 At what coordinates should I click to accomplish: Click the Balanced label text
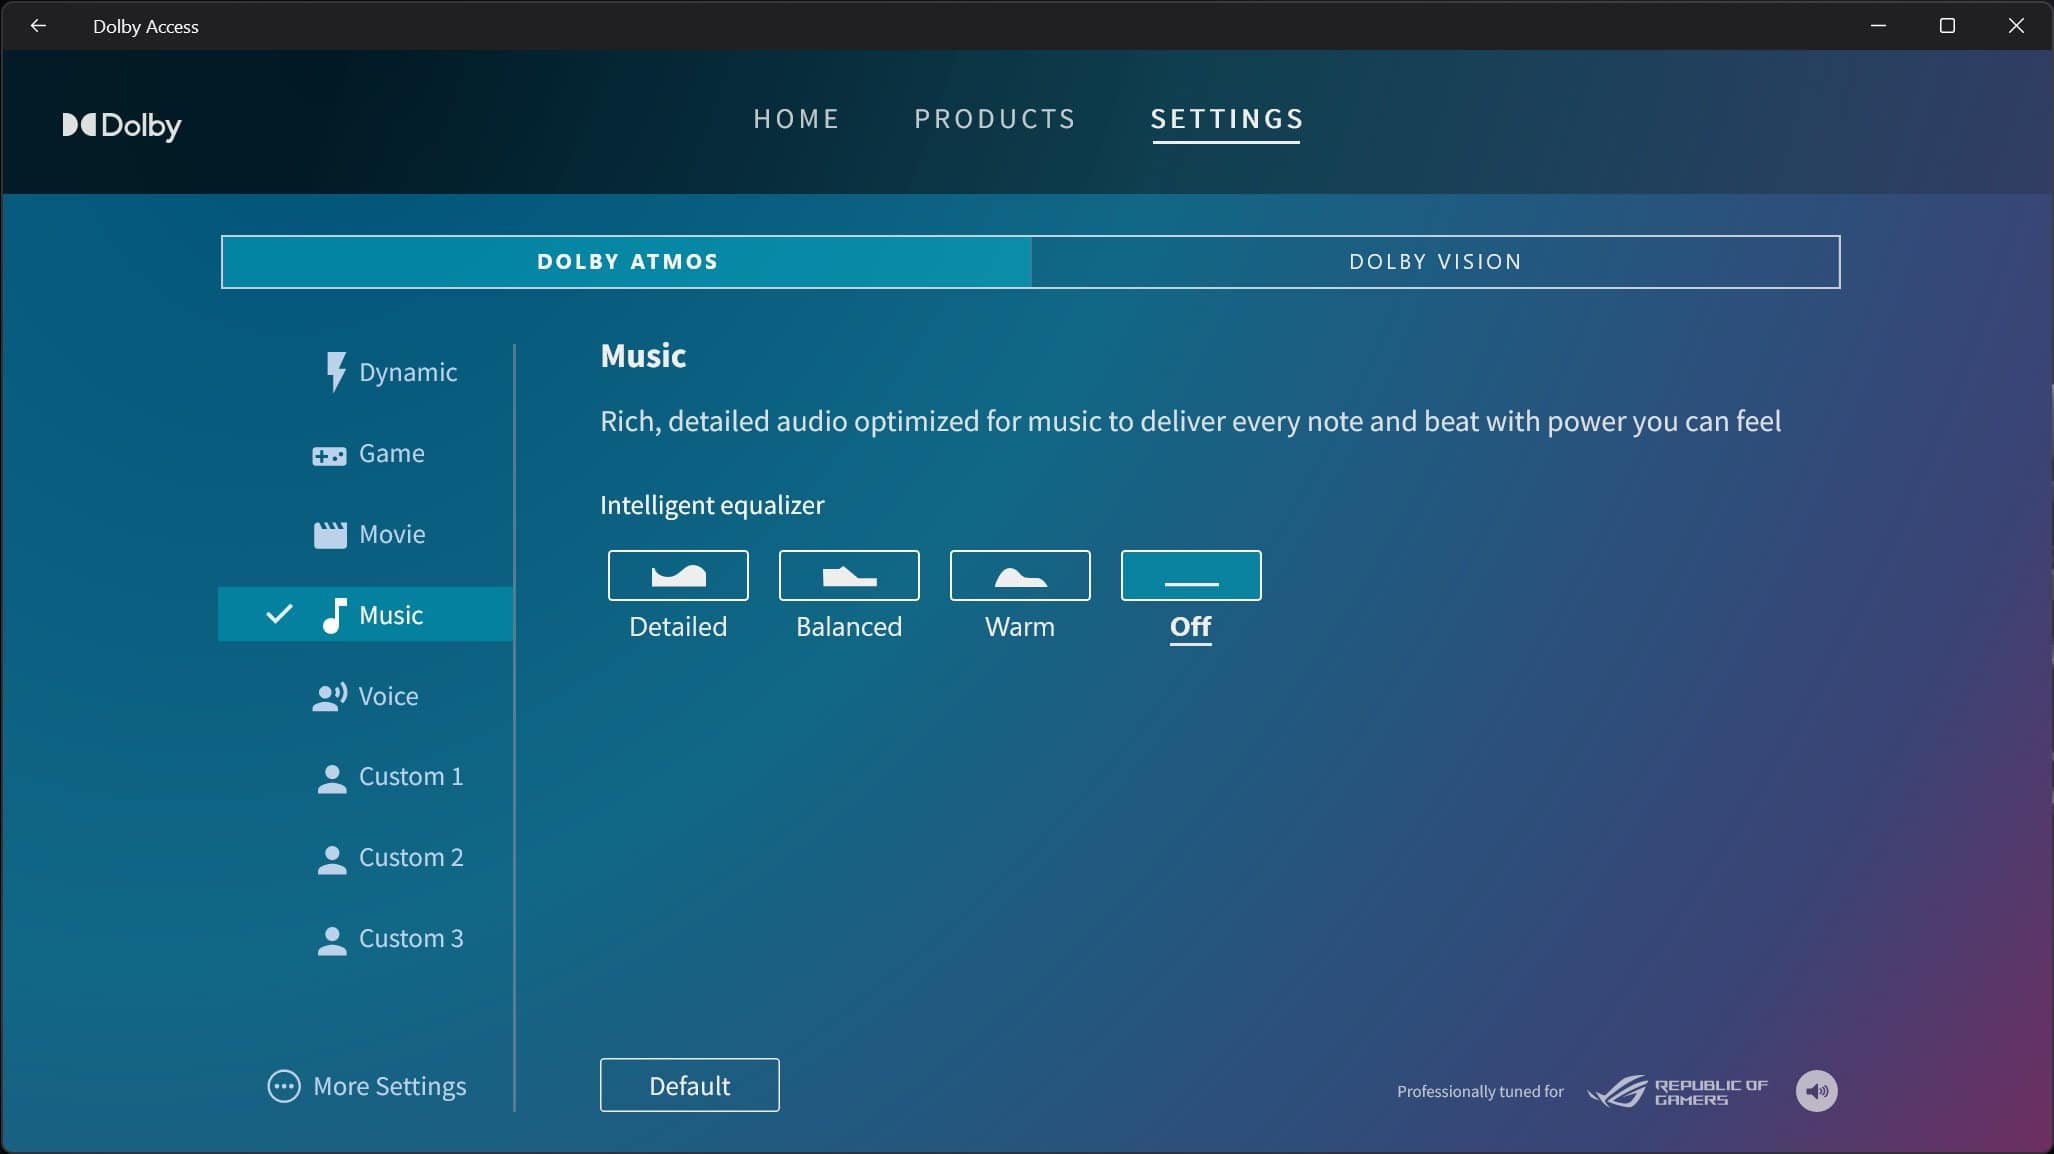point(849,627)
